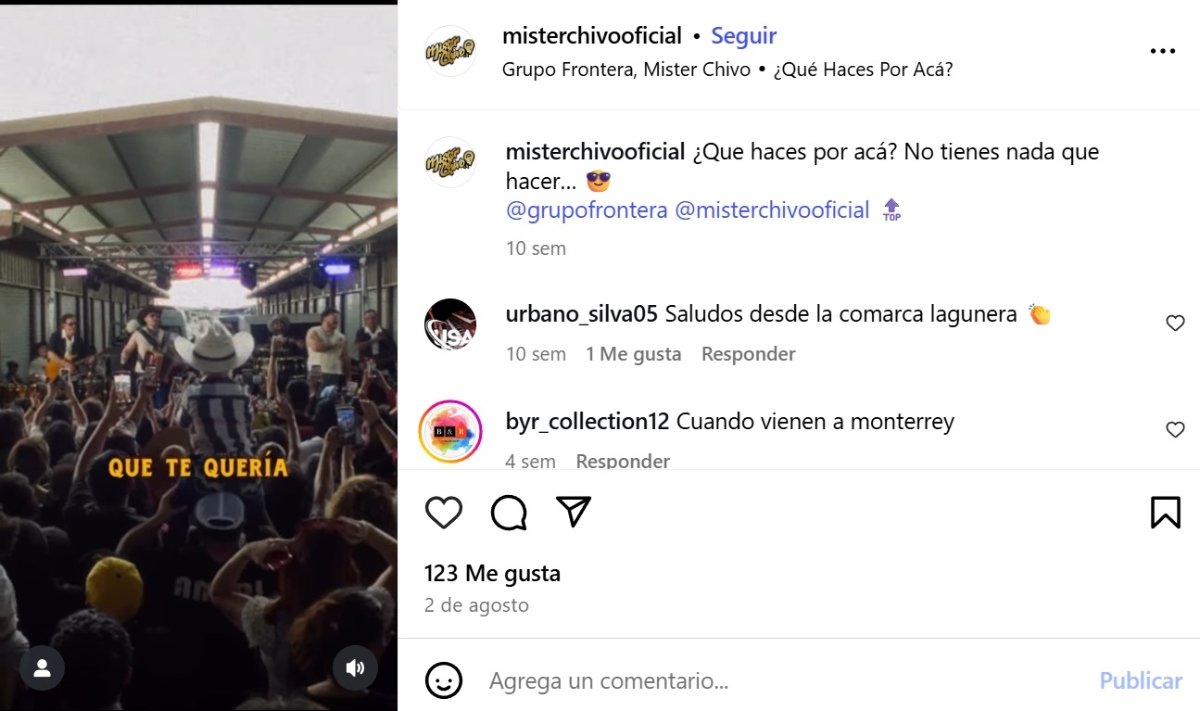This screenshot has height=711, width=1200.
Task: Share post using paper plane icon
Action: (573, 512)
